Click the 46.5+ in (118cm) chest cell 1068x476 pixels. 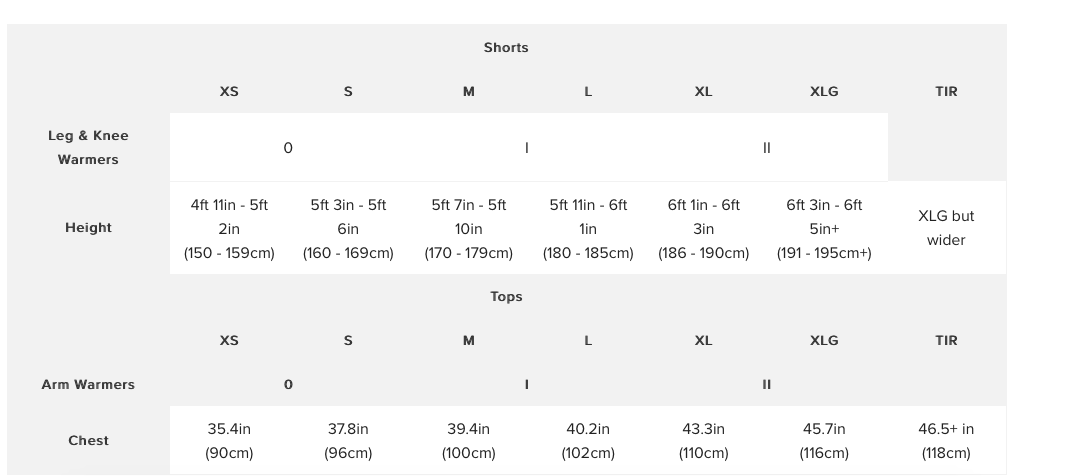(946, 441)
